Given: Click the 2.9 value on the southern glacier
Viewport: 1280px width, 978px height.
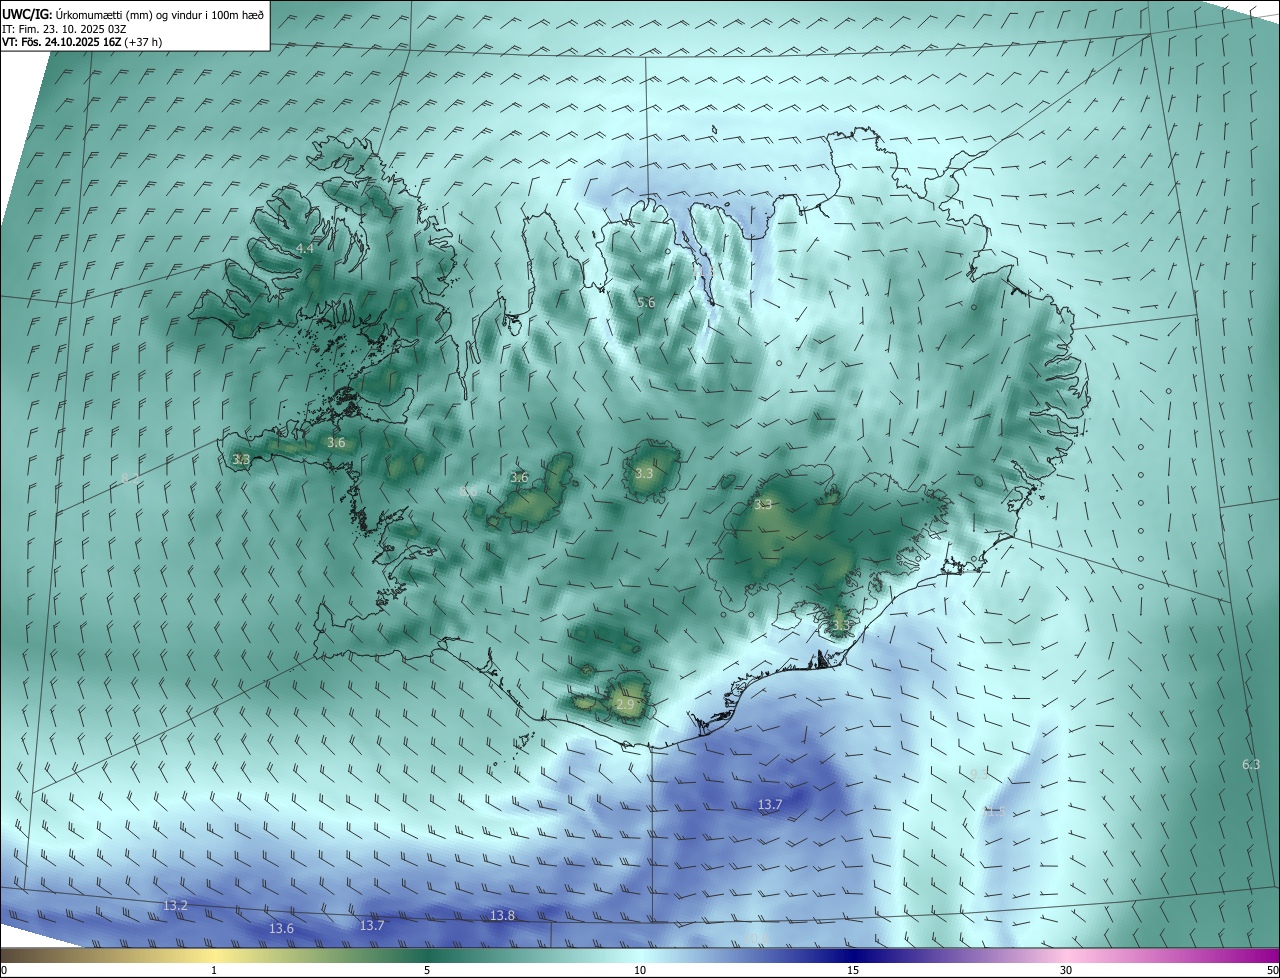Looking at the screenshot, I should [x=626, y=705].
